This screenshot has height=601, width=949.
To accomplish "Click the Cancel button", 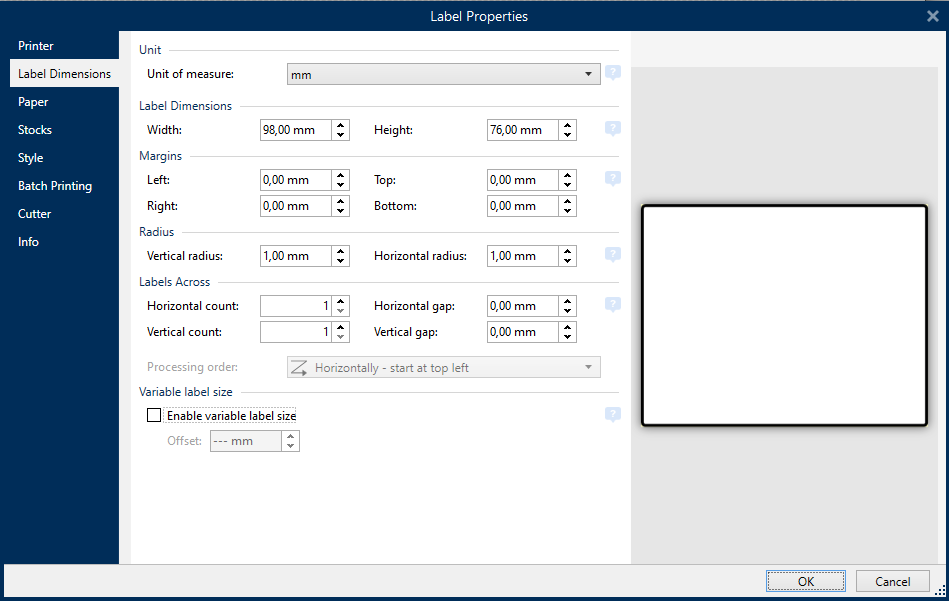I will 892,581.
